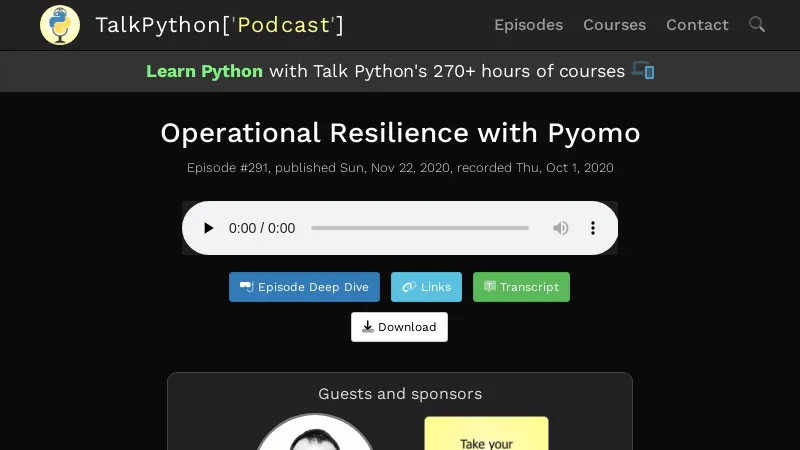Mute the audio player volume

tap(561, 228)
